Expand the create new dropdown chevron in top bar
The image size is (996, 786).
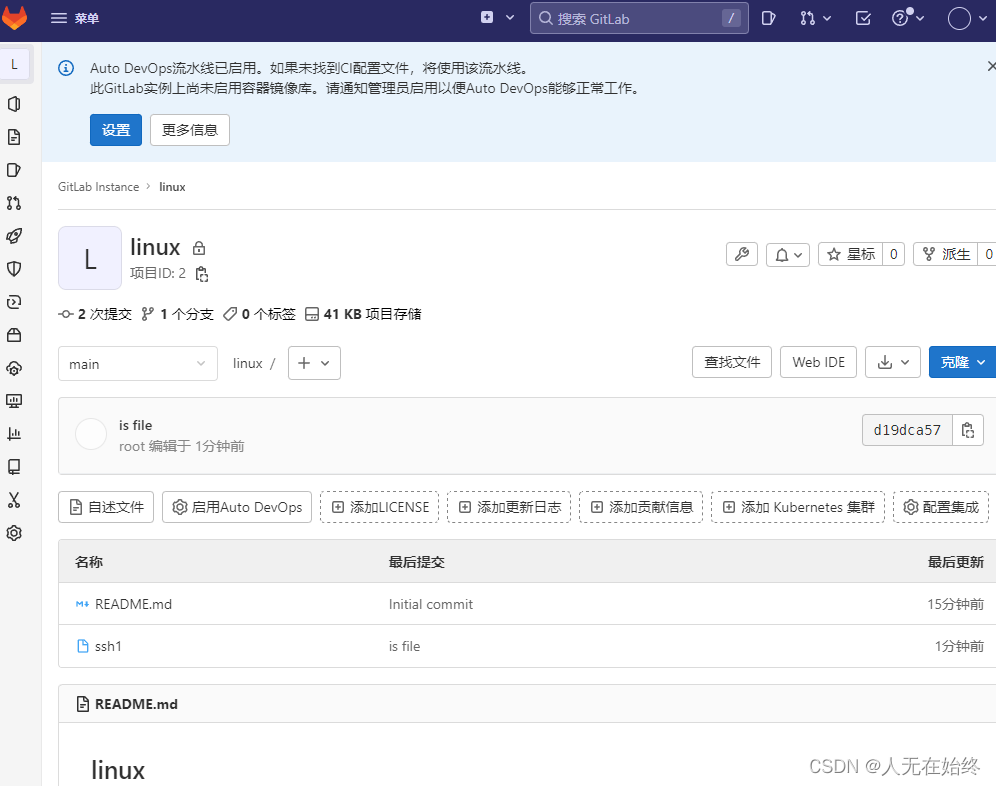(510, 18)
